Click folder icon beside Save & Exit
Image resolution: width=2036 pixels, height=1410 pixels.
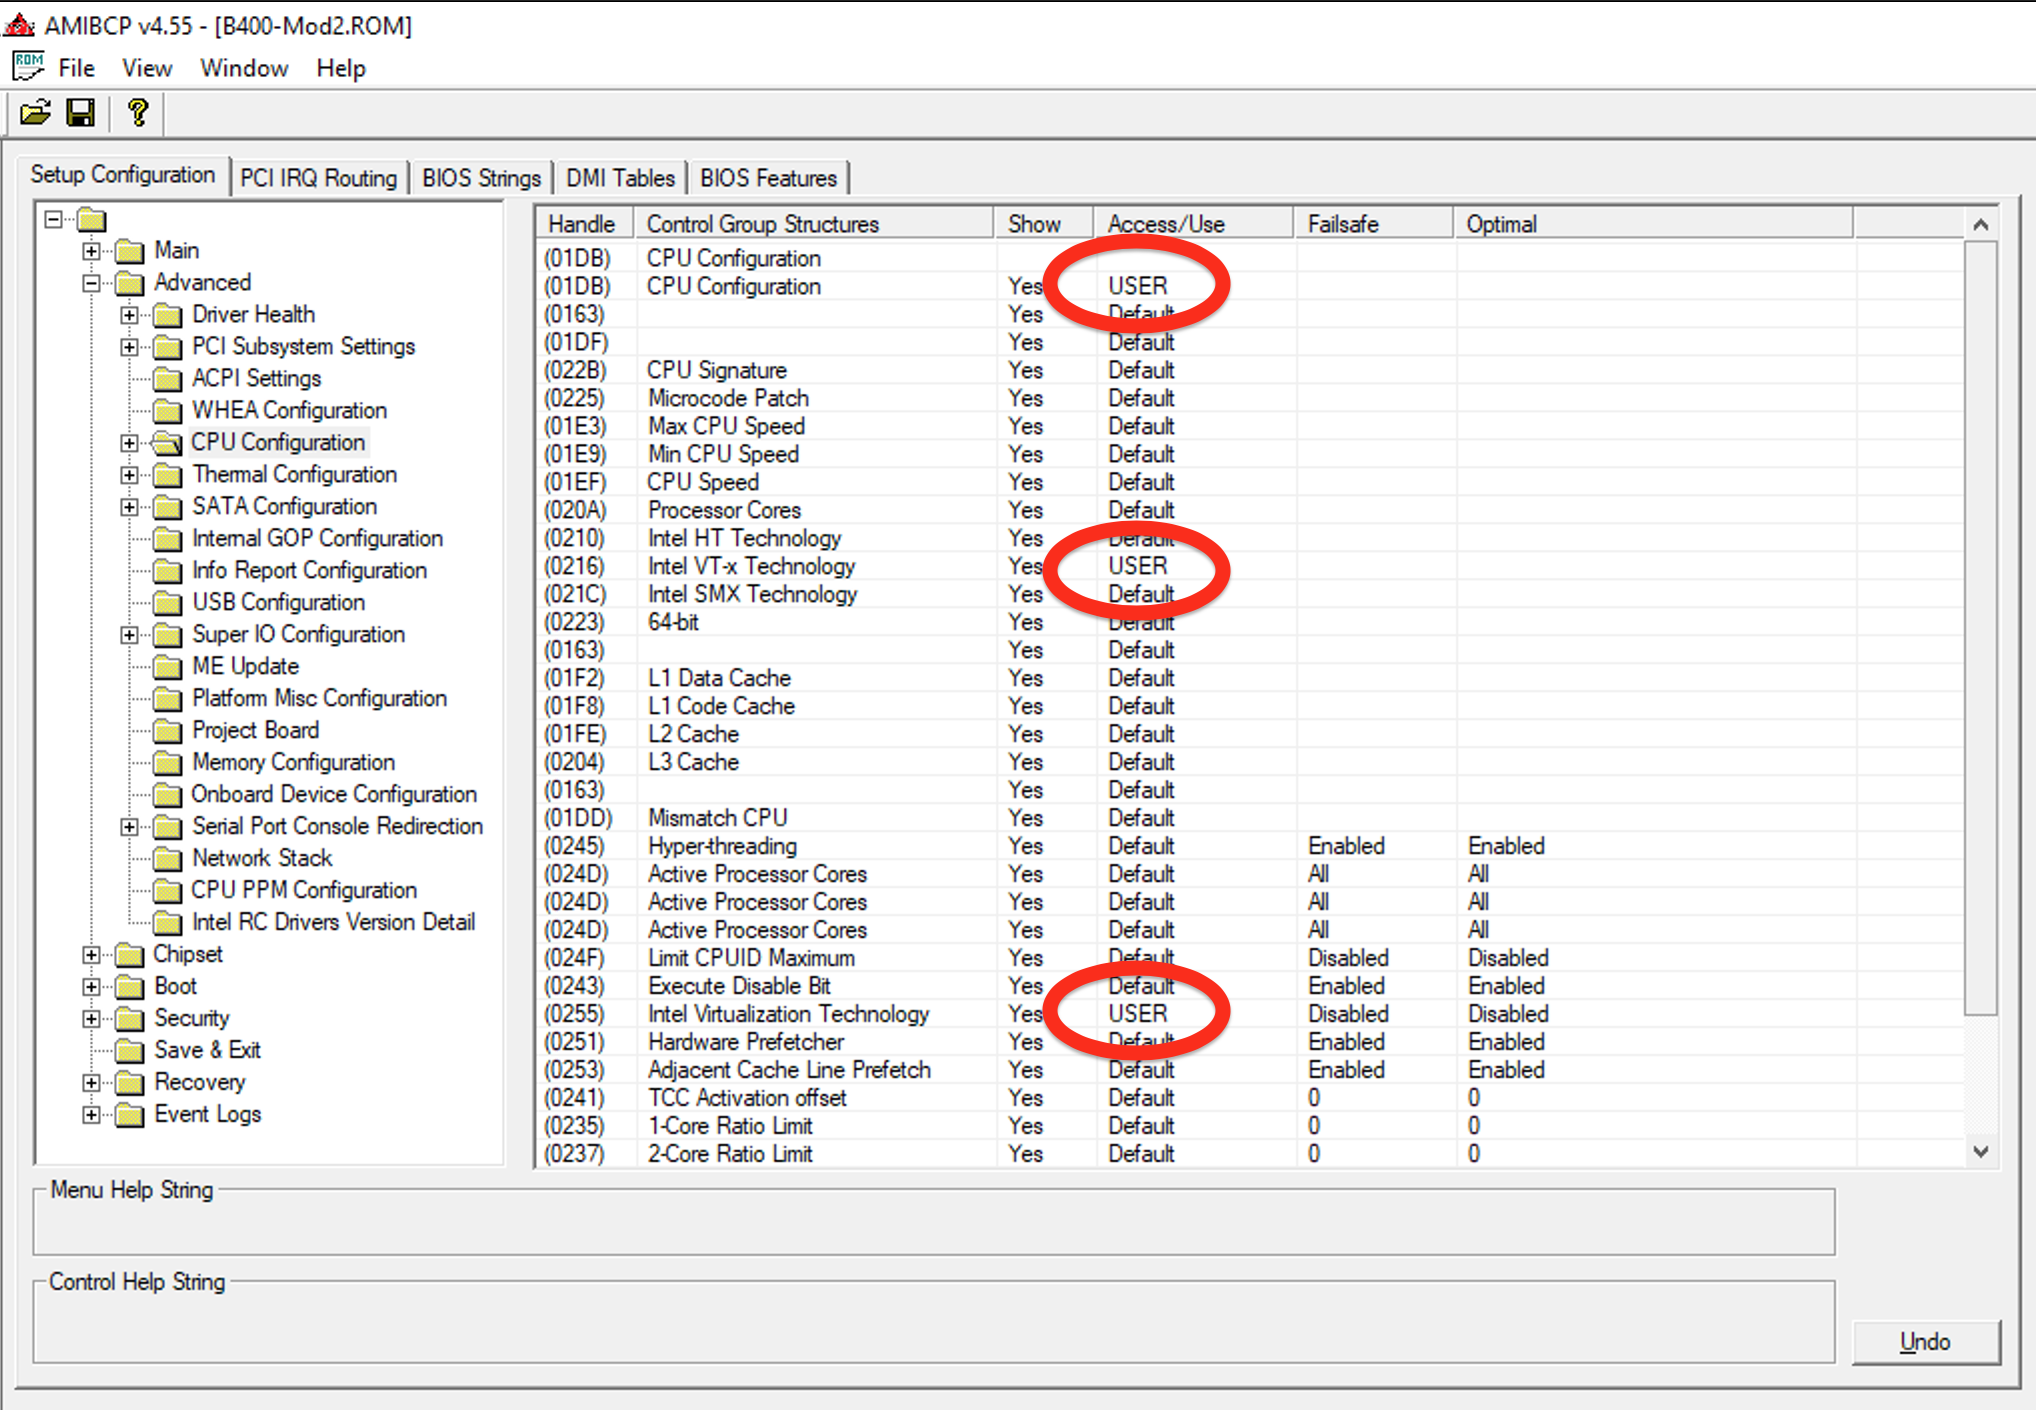130,1051
